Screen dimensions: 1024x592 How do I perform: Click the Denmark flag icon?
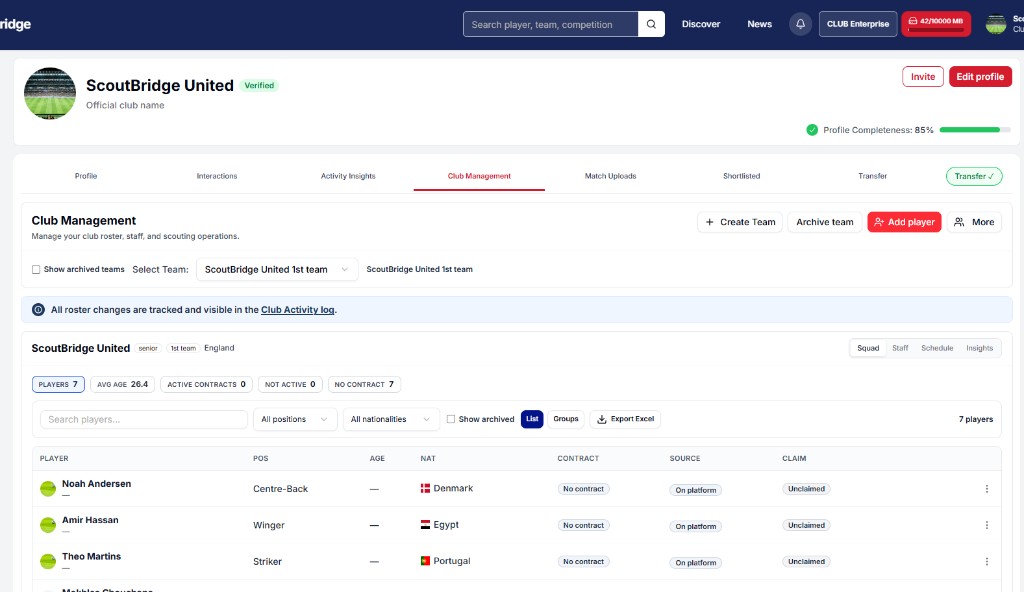tap(425, 488)
